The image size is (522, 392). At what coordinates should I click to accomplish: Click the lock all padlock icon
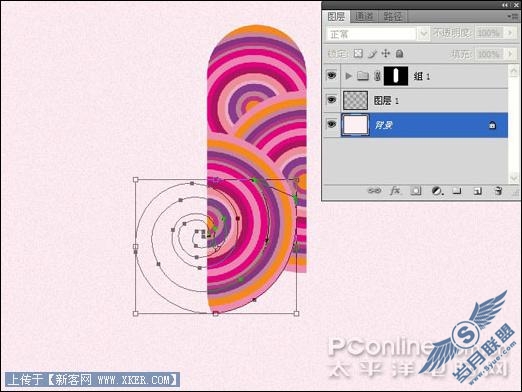pos(399,54)
